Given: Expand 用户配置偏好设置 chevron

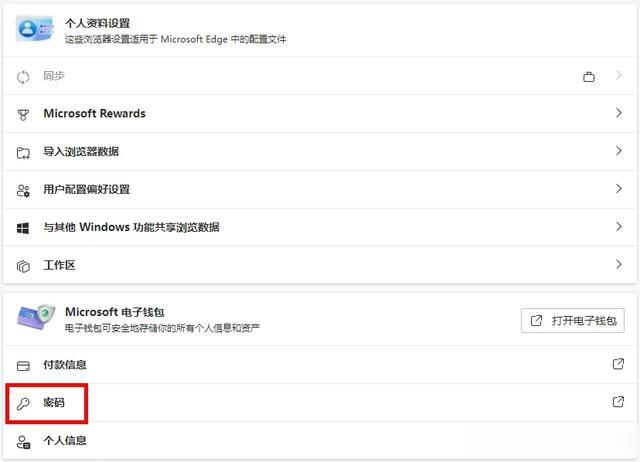Looking at the screenshot, I should point(619,189).
